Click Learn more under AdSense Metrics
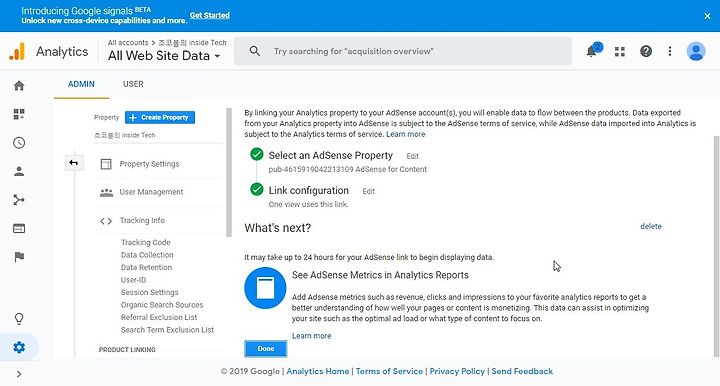The width and height of the screenshot is (720, 386). 311,336
